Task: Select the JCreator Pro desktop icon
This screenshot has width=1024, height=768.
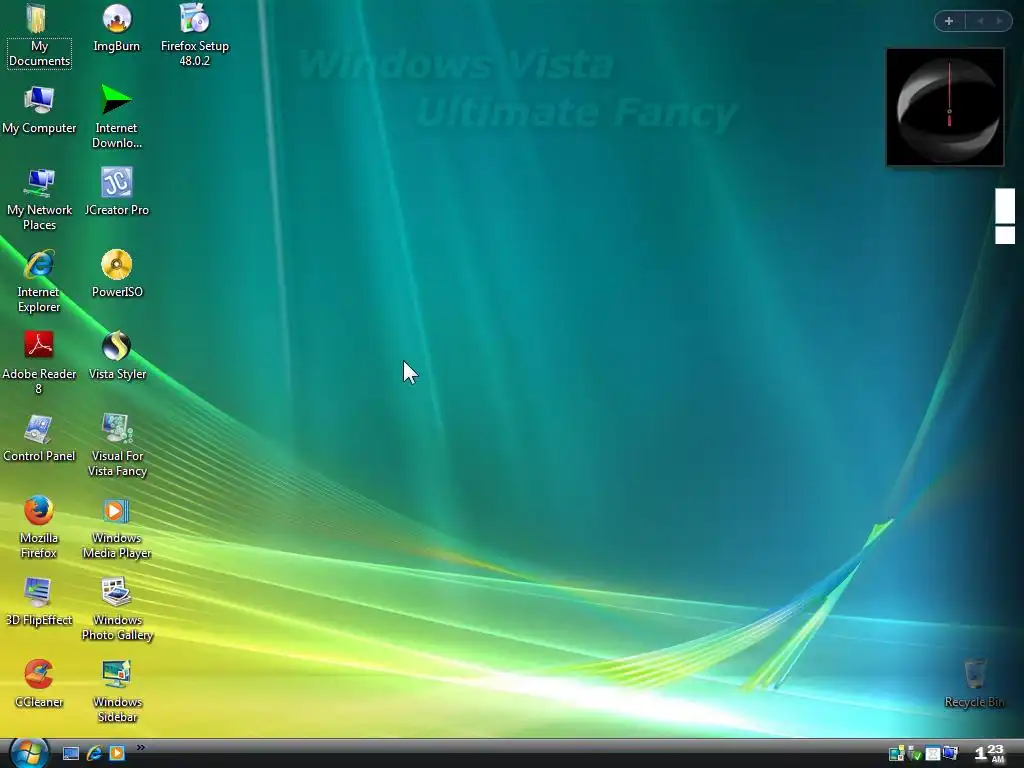Action: pos(116,191)
